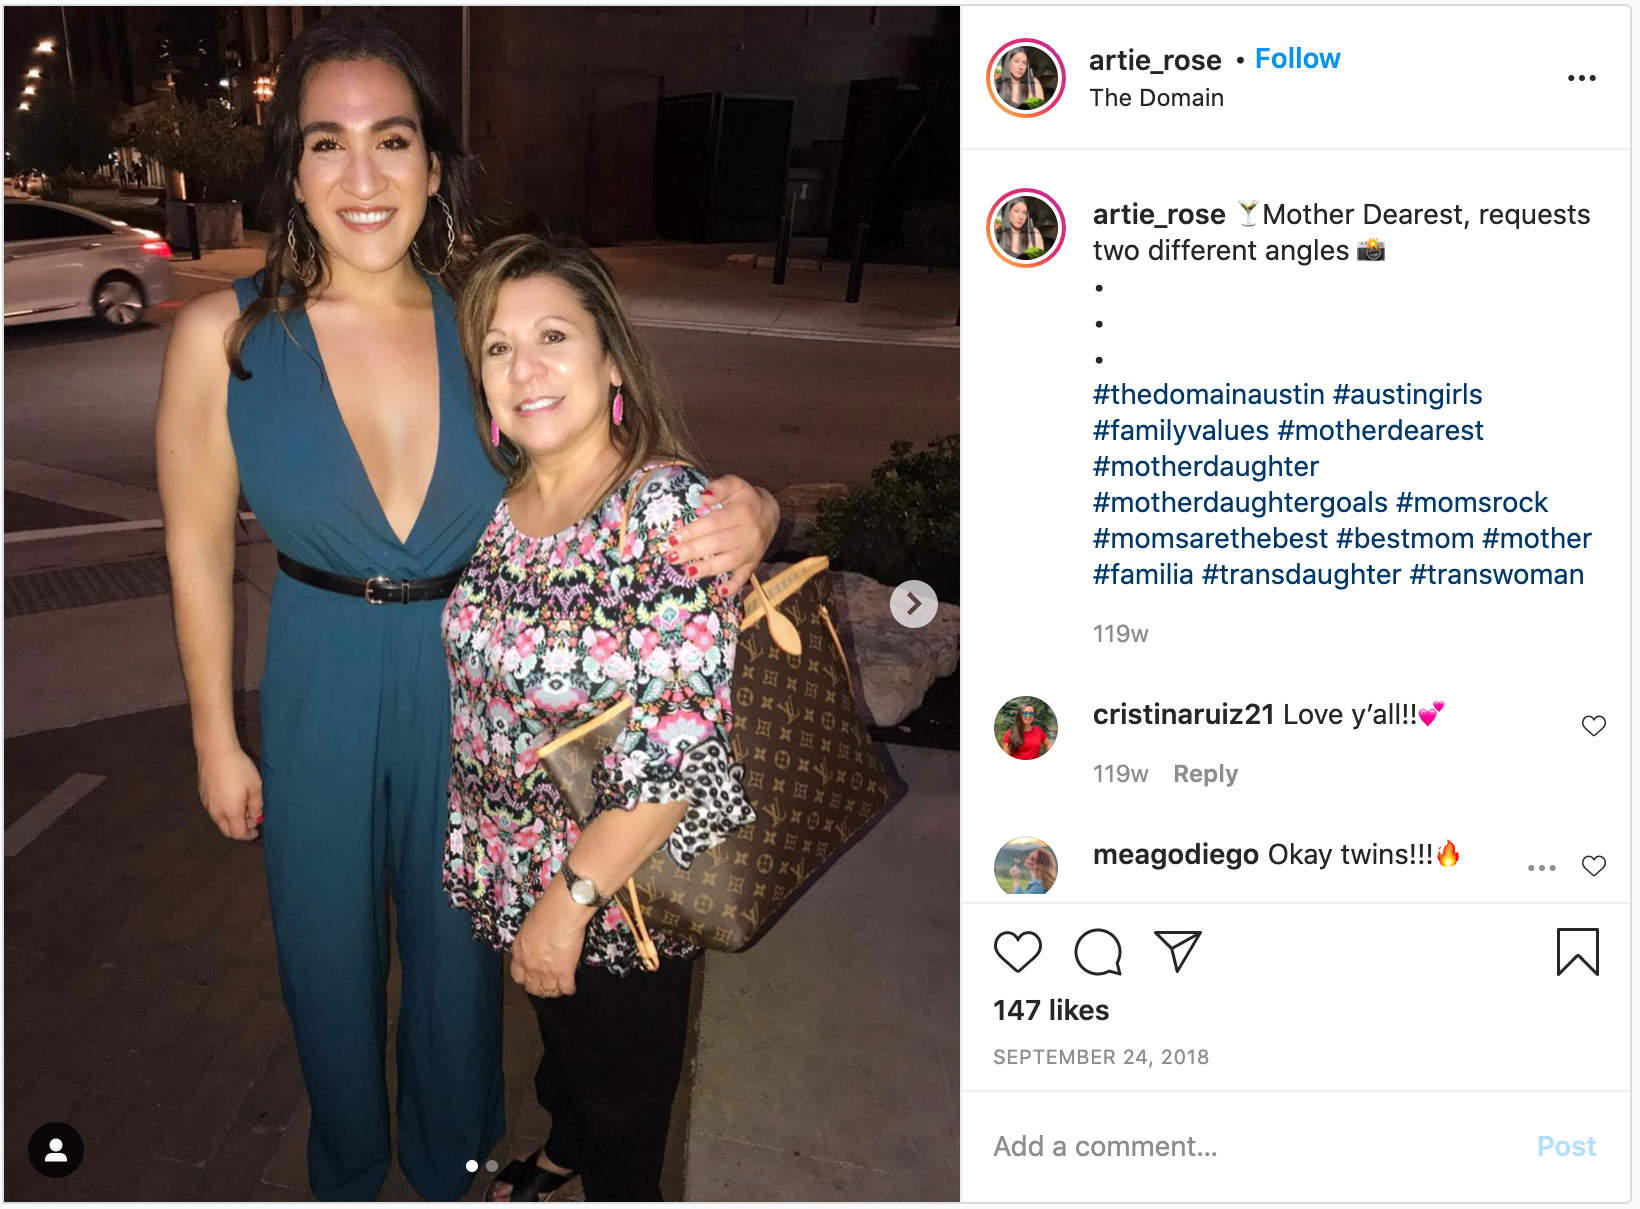Show tagged people icon on photo

[56, 1150]
